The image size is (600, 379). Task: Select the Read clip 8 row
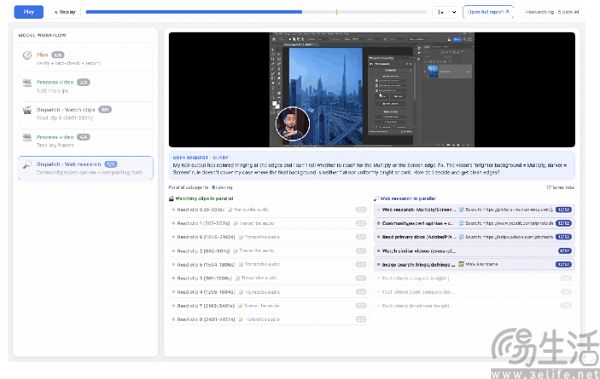pyautogui.click(x=269, y=319)
